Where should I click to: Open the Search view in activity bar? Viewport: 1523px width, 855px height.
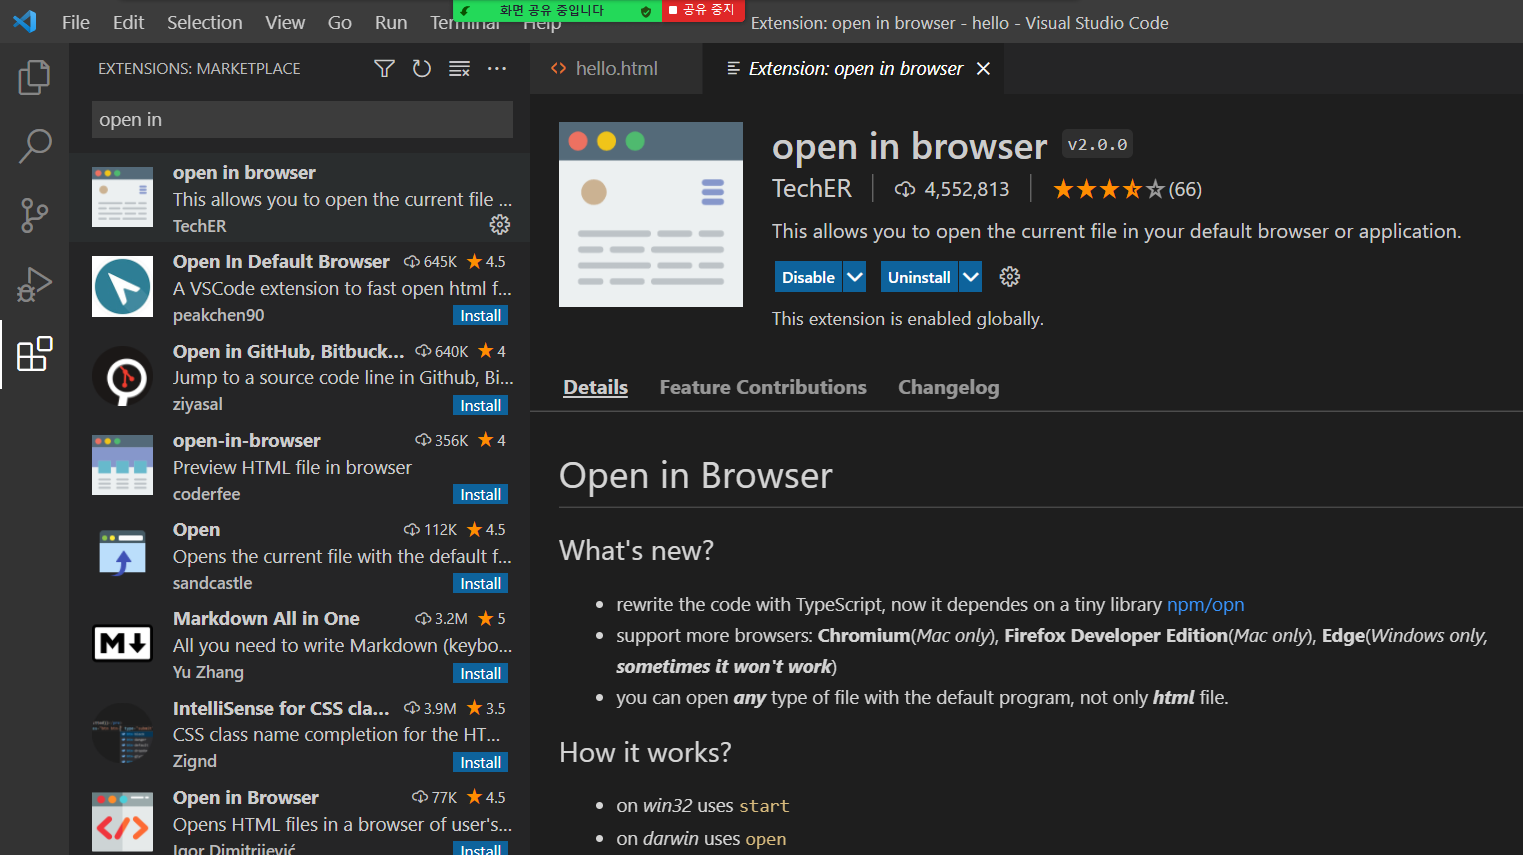click(x=34, y=146)
